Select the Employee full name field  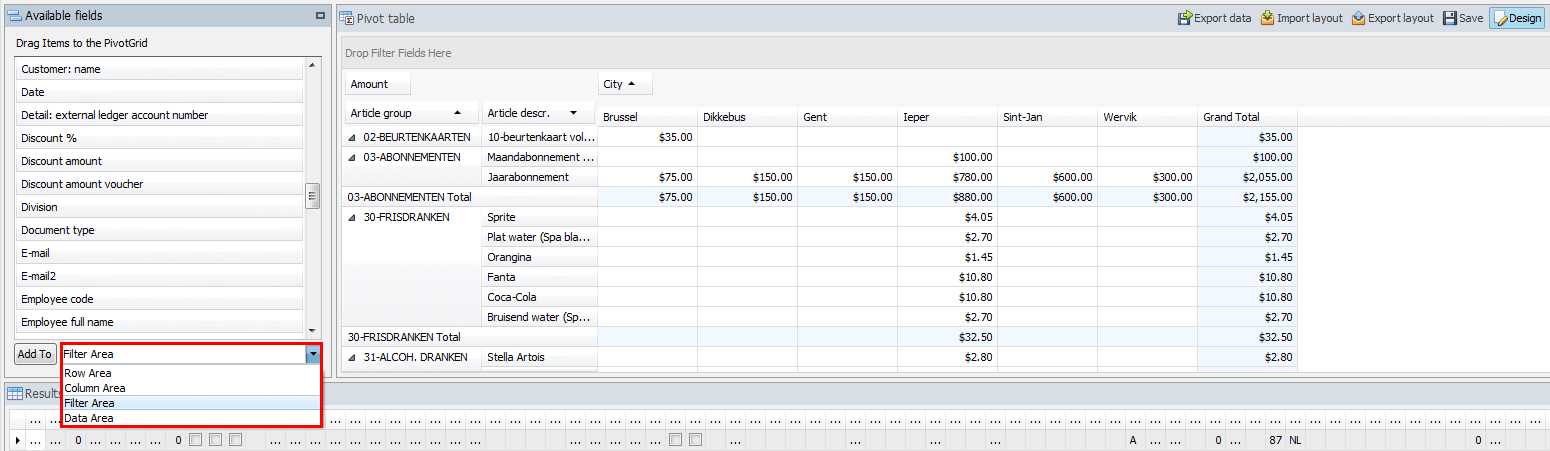click(x=67, y=322)
